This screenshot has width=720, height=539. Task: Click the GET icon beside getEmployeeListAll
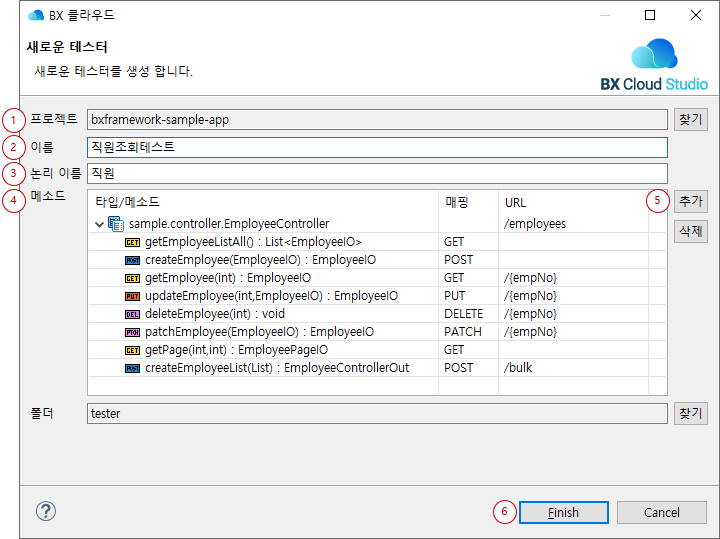point(132,242)
